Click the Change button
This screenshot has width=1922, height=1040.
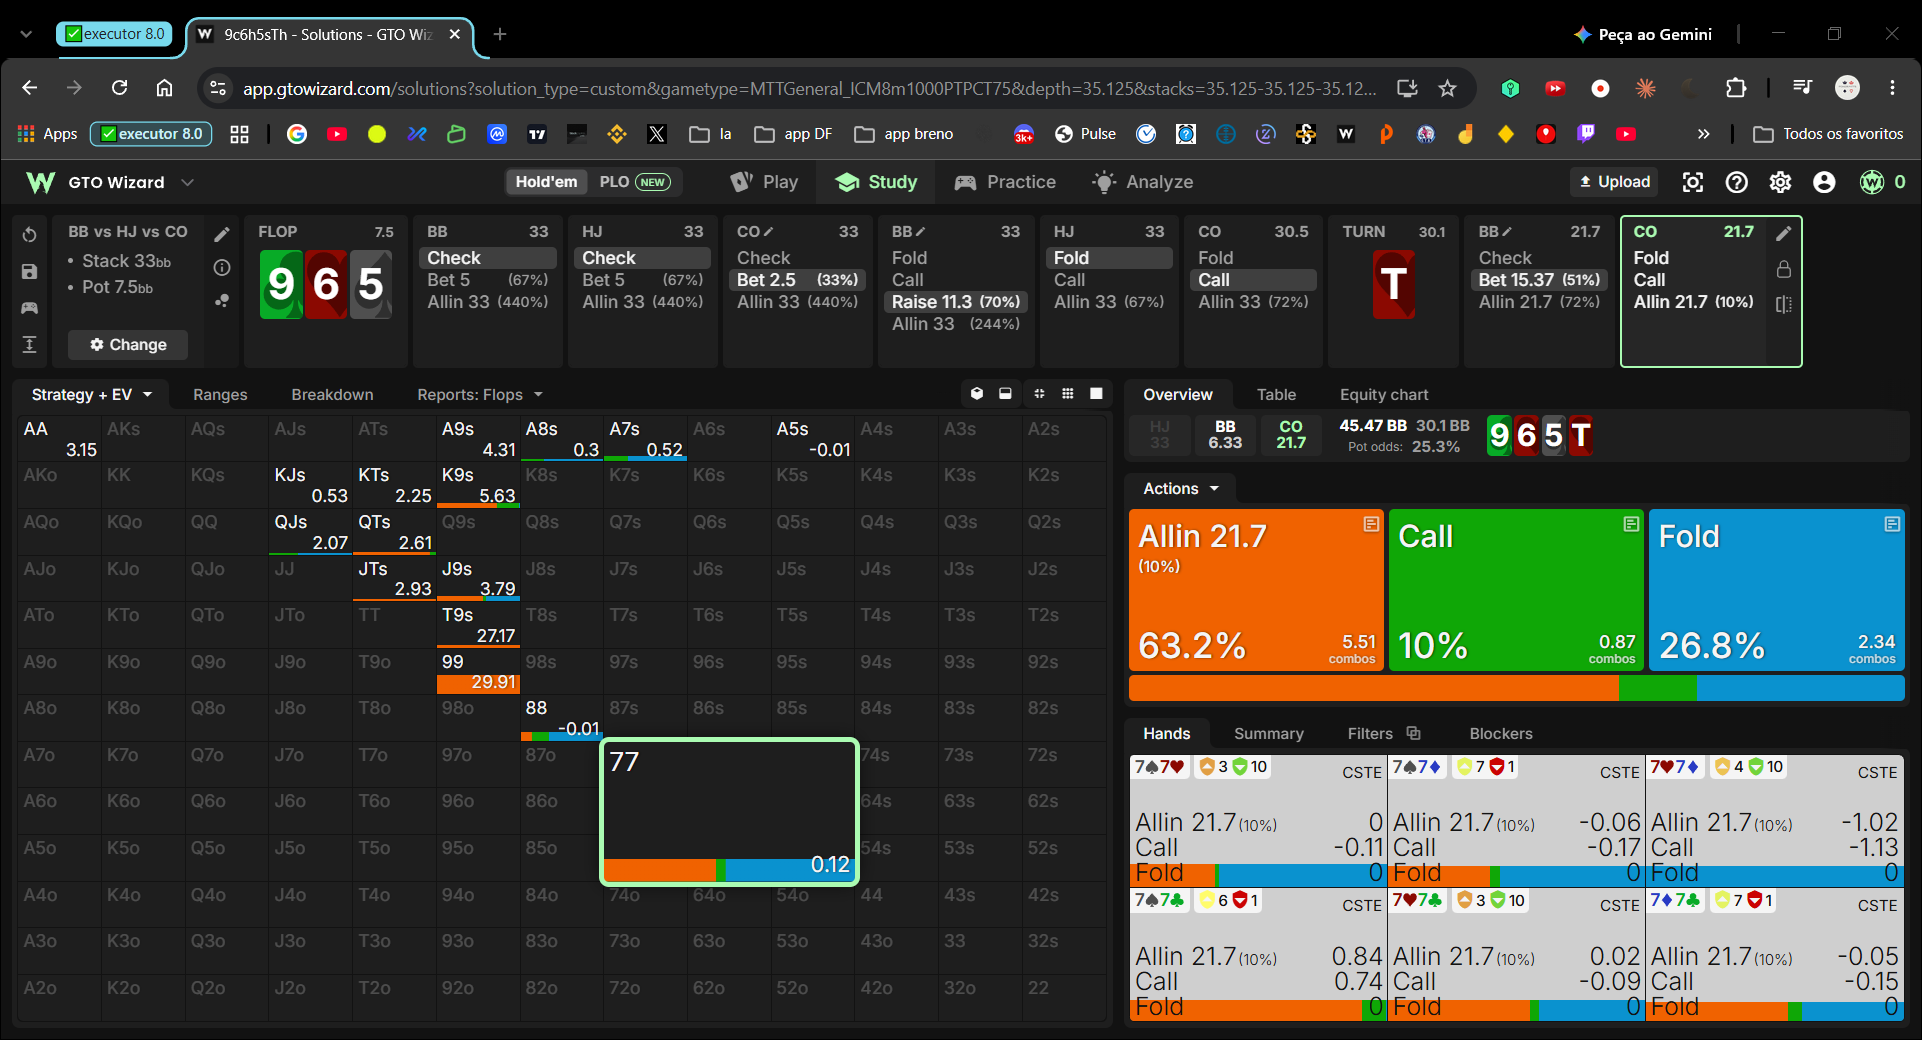pos(128,345)
